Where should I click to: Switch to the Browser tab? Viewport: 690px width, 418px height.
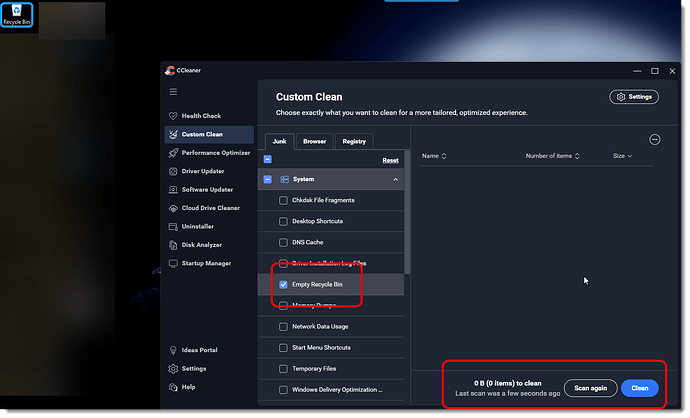[314, 142]
